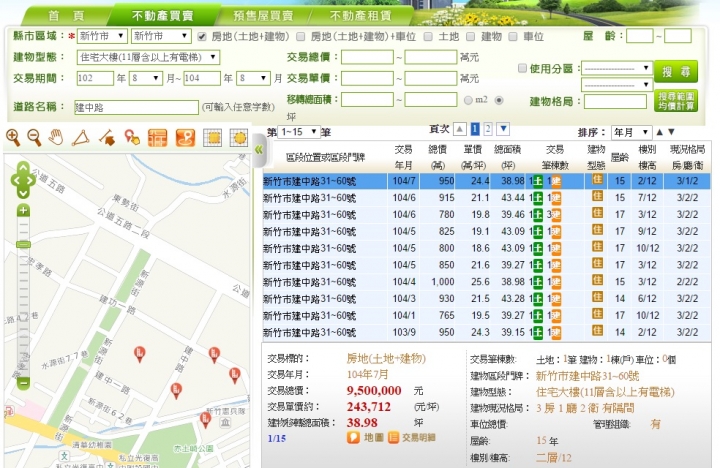Click the green 搜尋 search button

[676, 71]
